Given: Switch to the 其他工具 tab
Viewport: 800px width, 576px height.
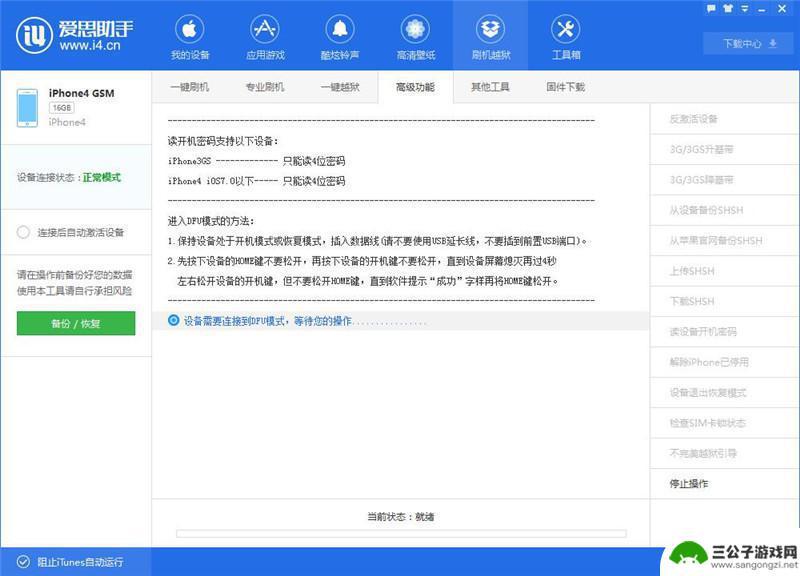Looking at the screenshot, I should (490, 87).
